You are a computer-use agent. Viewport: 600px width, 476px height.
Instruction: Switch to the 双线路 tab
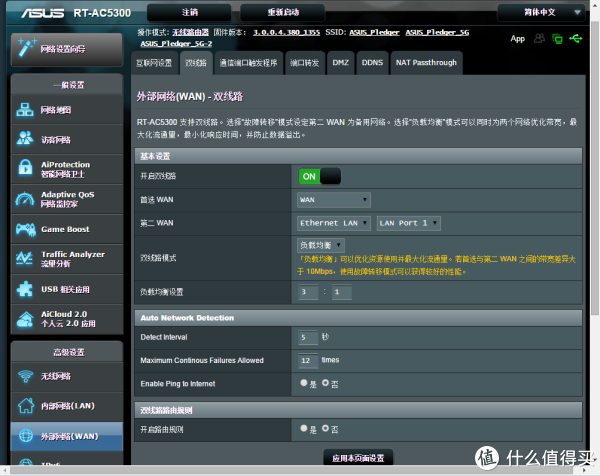coord(196,63)
